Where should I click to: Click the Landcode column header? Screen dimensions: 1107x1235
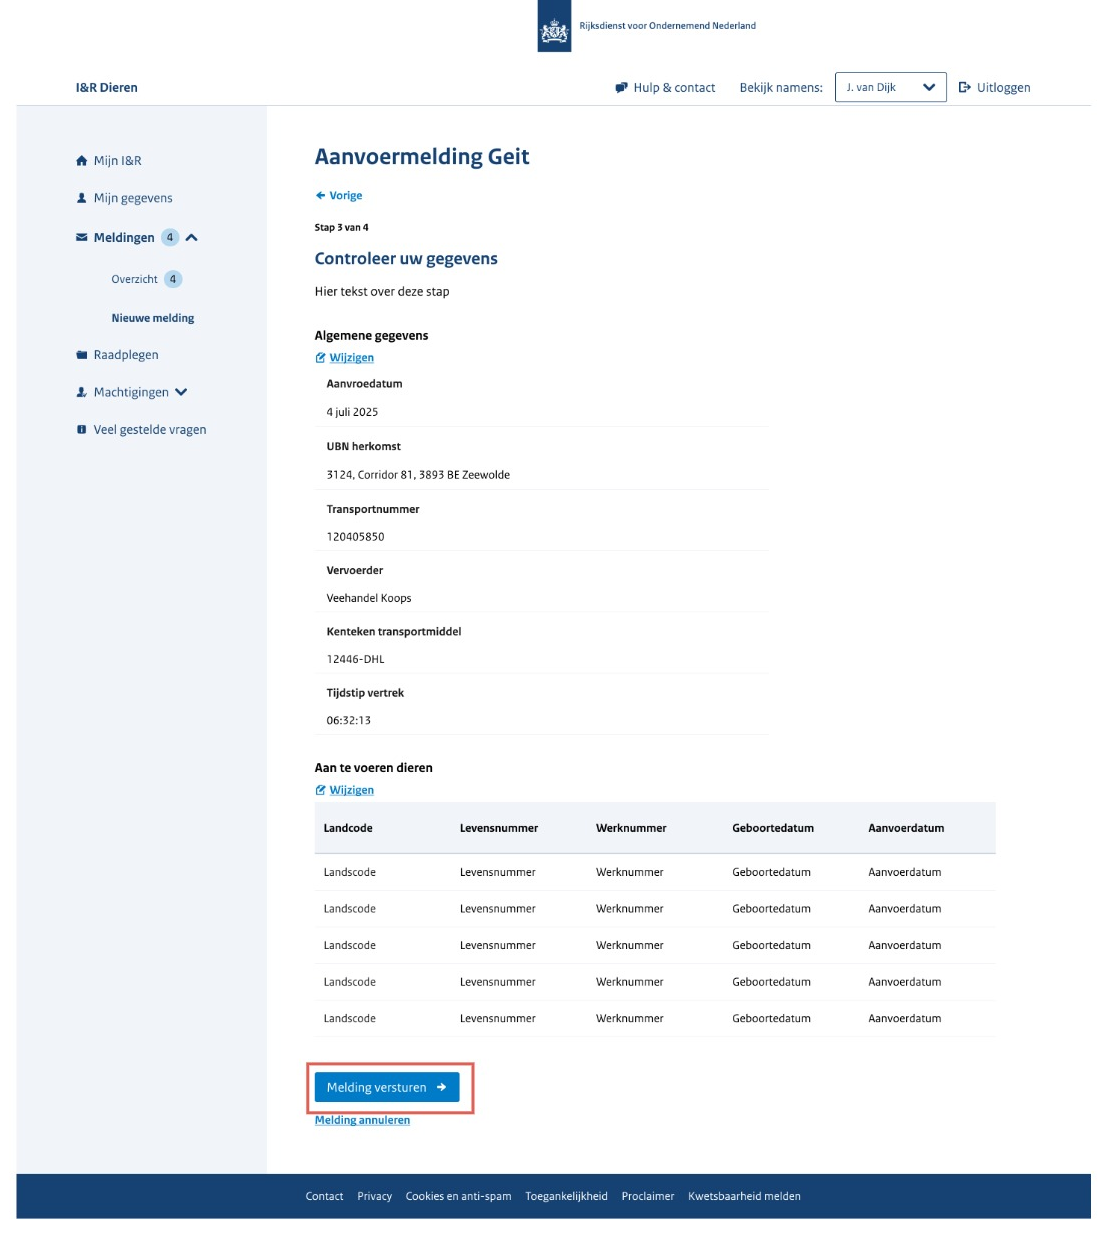pyautogui.click(x=348, y=829)
